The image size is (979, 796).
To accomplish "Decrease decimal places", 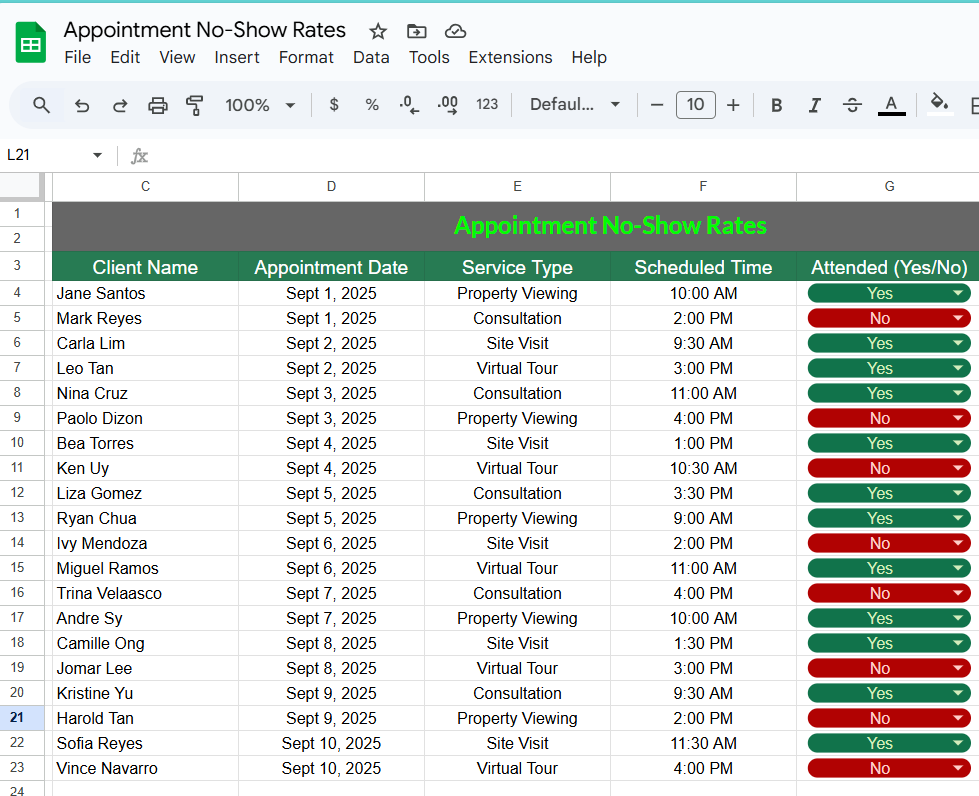I will (409, 104).
